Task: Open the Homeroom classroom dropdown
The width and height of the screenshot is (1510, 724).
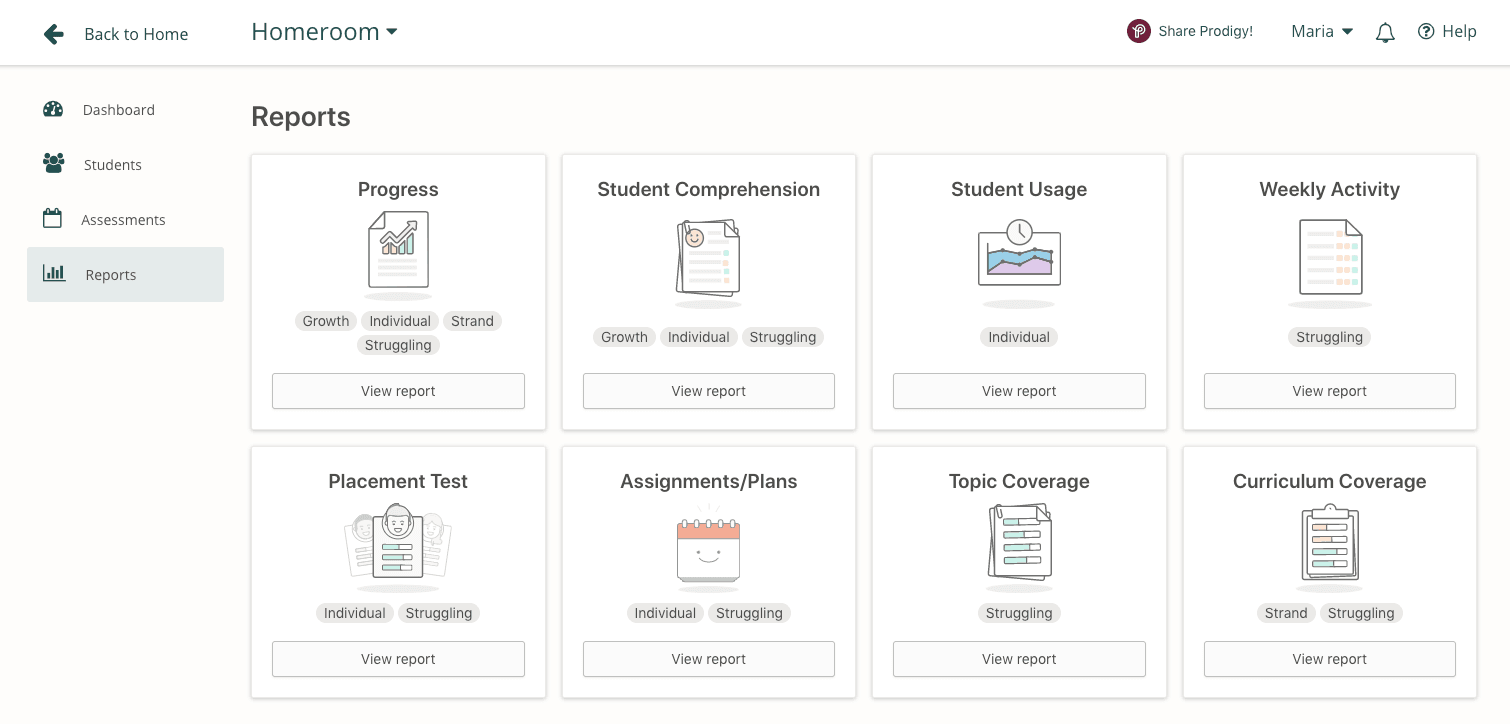Action: 323,31
